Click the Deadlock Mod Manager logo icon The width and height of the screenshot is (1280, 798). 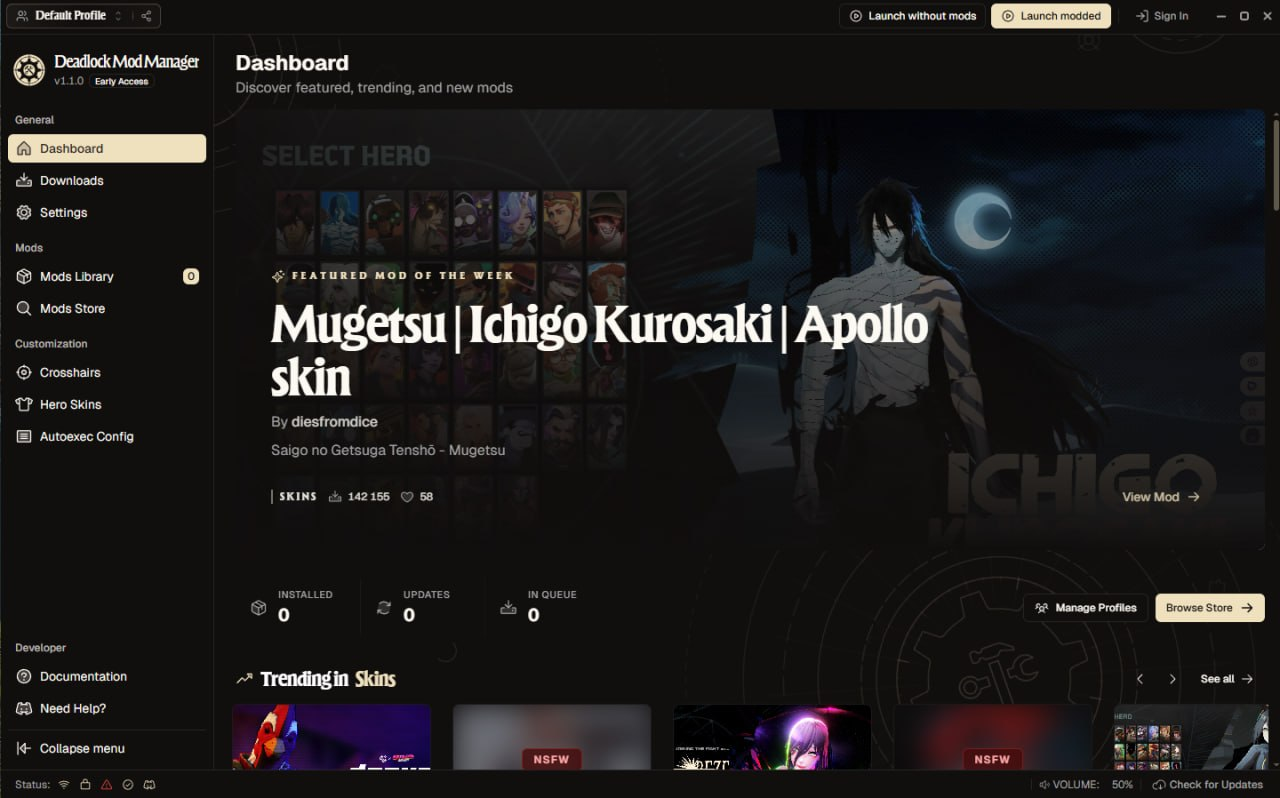(x=29, y=70)
